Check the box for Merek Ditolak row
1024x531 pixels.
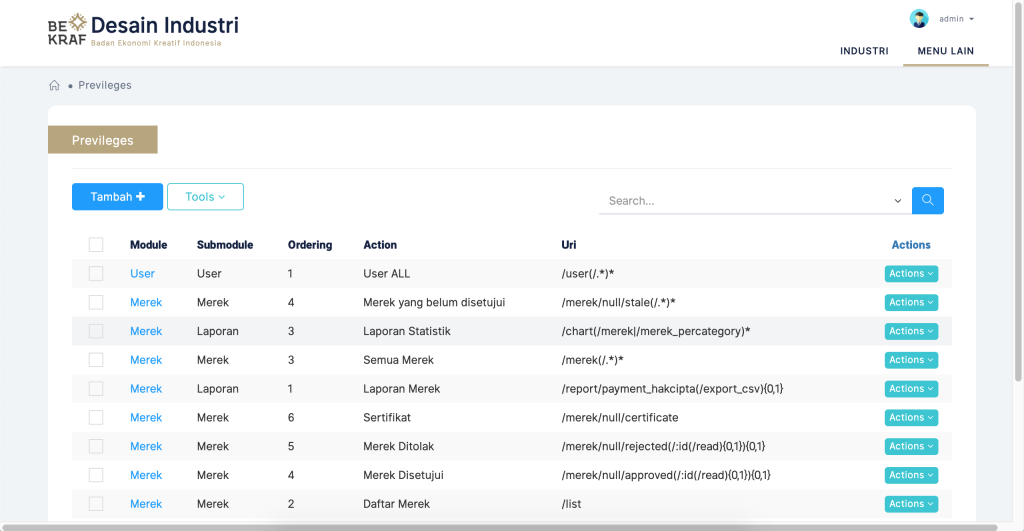pyautogui.click(x=96, y=445)
